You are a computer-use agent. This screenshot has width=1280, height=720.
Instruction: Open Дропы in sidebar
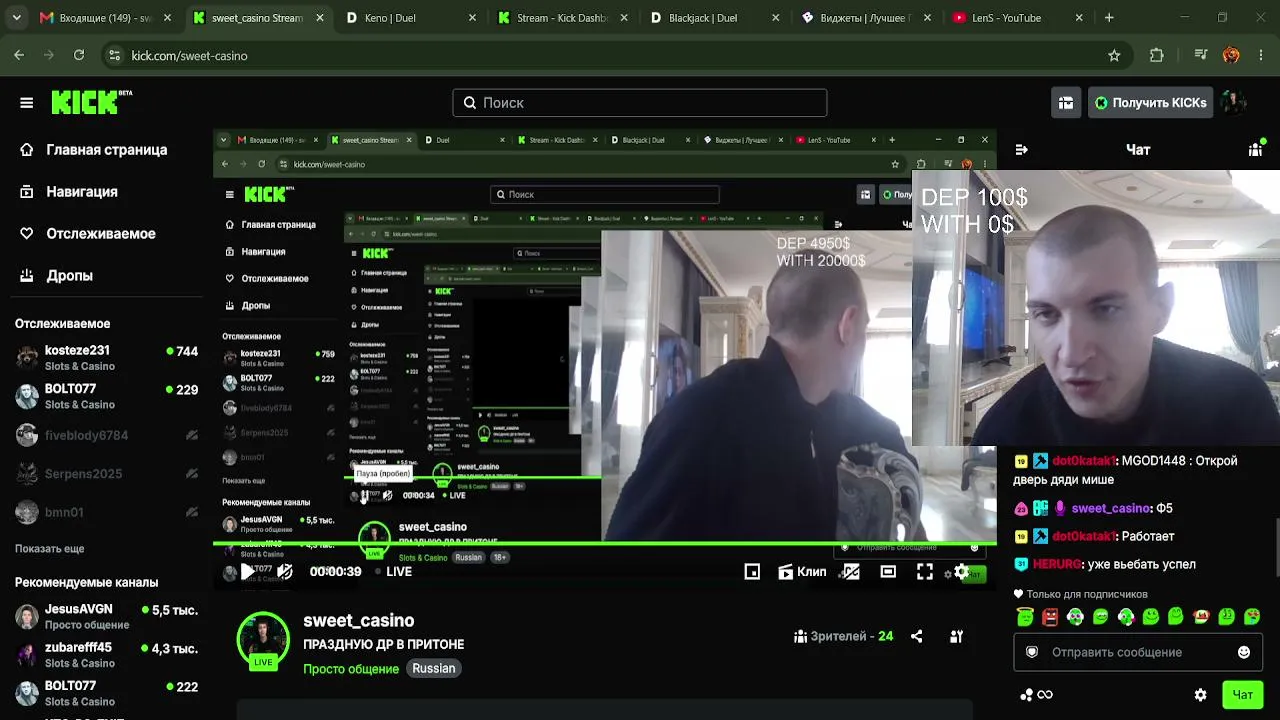point(58,276)
